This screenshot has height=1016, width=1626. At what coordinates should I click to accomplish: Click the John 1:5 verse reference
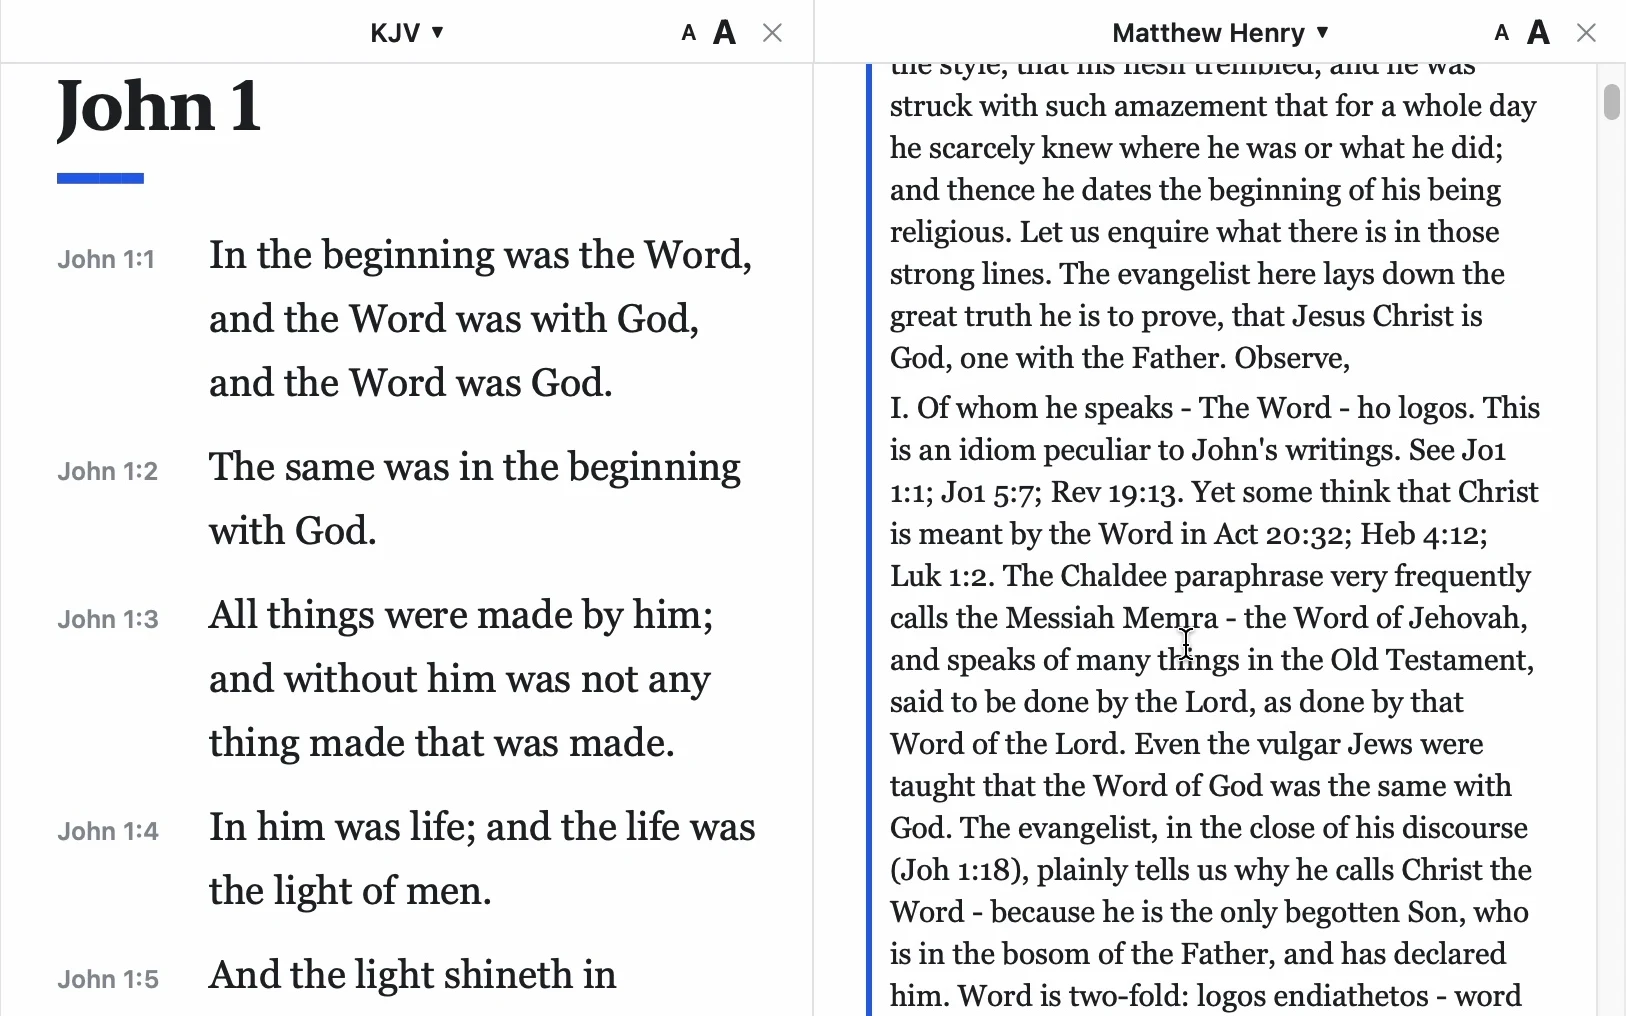108,980
